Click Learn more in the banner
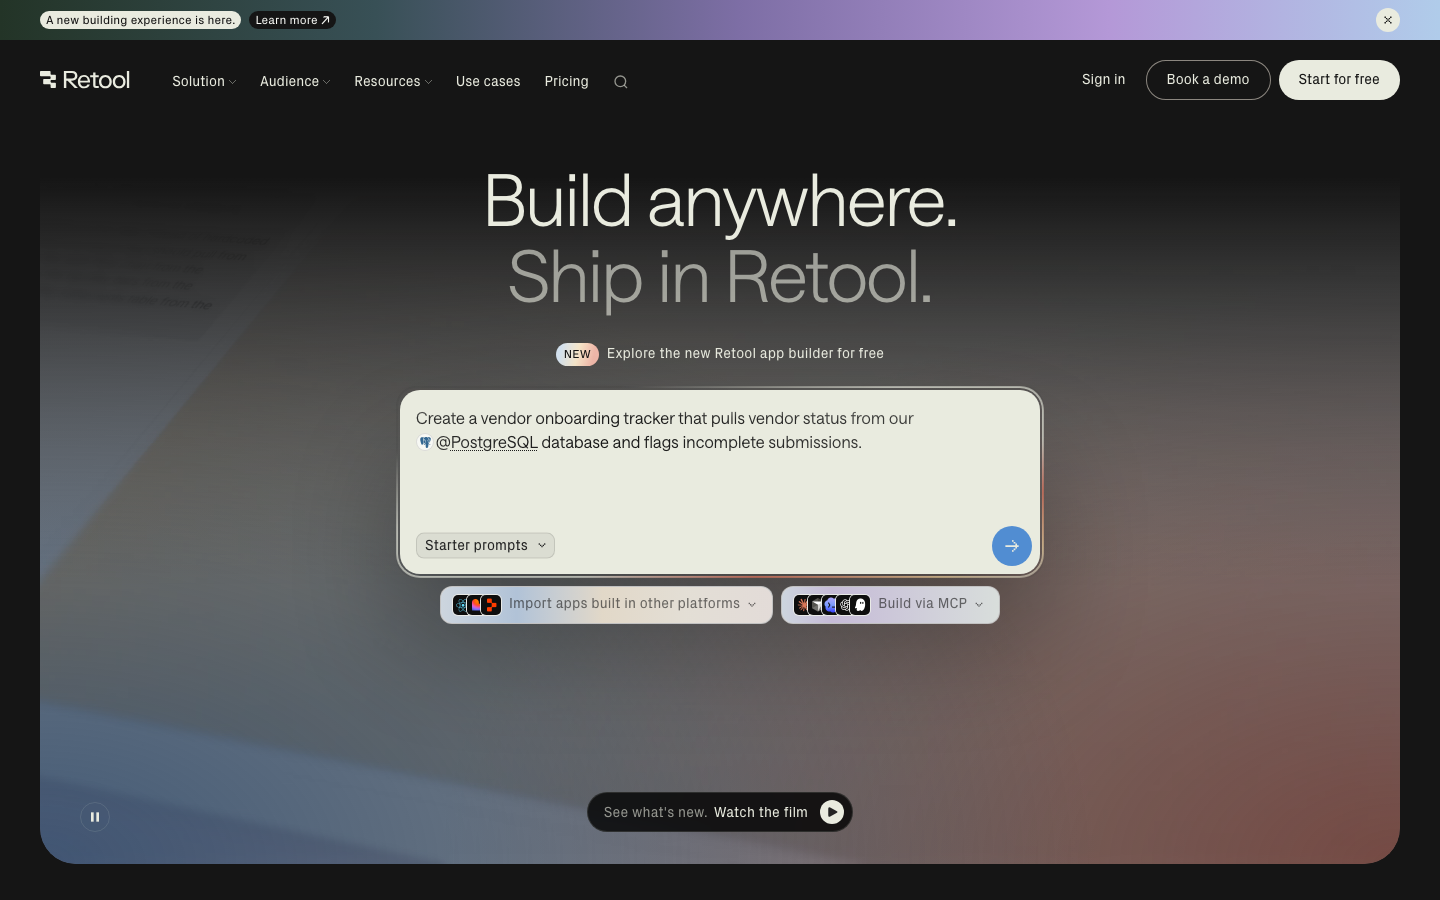The image size is (1440, 900). (292, 20)
